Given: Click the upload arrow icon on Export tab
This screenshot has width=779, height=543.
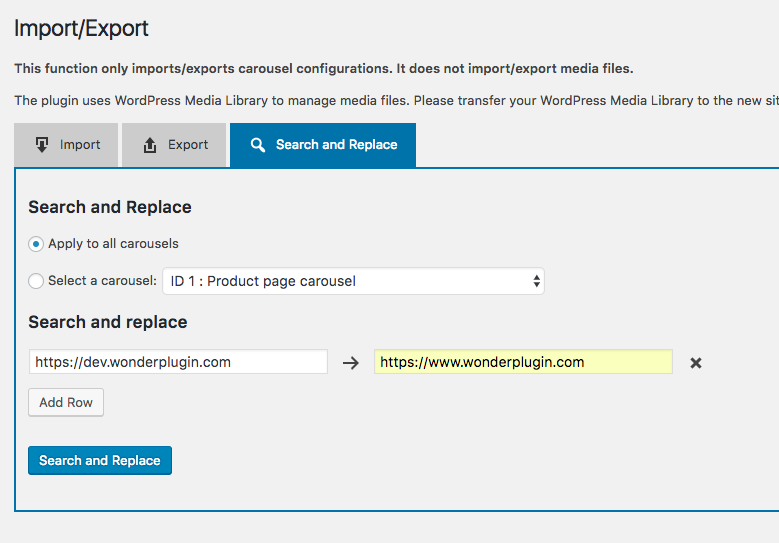Looking at the screenshot, I should coord(150,145).
